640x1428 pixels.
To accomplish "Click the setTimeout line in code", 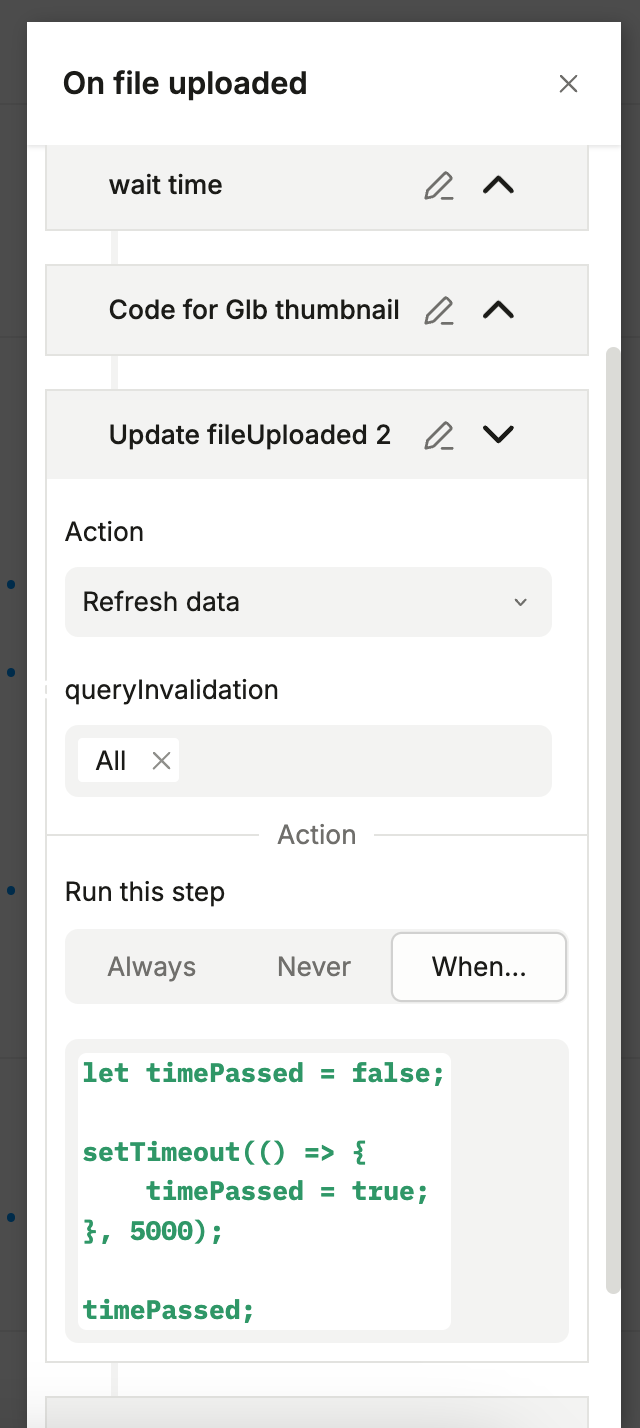I will click(225, 1152).
